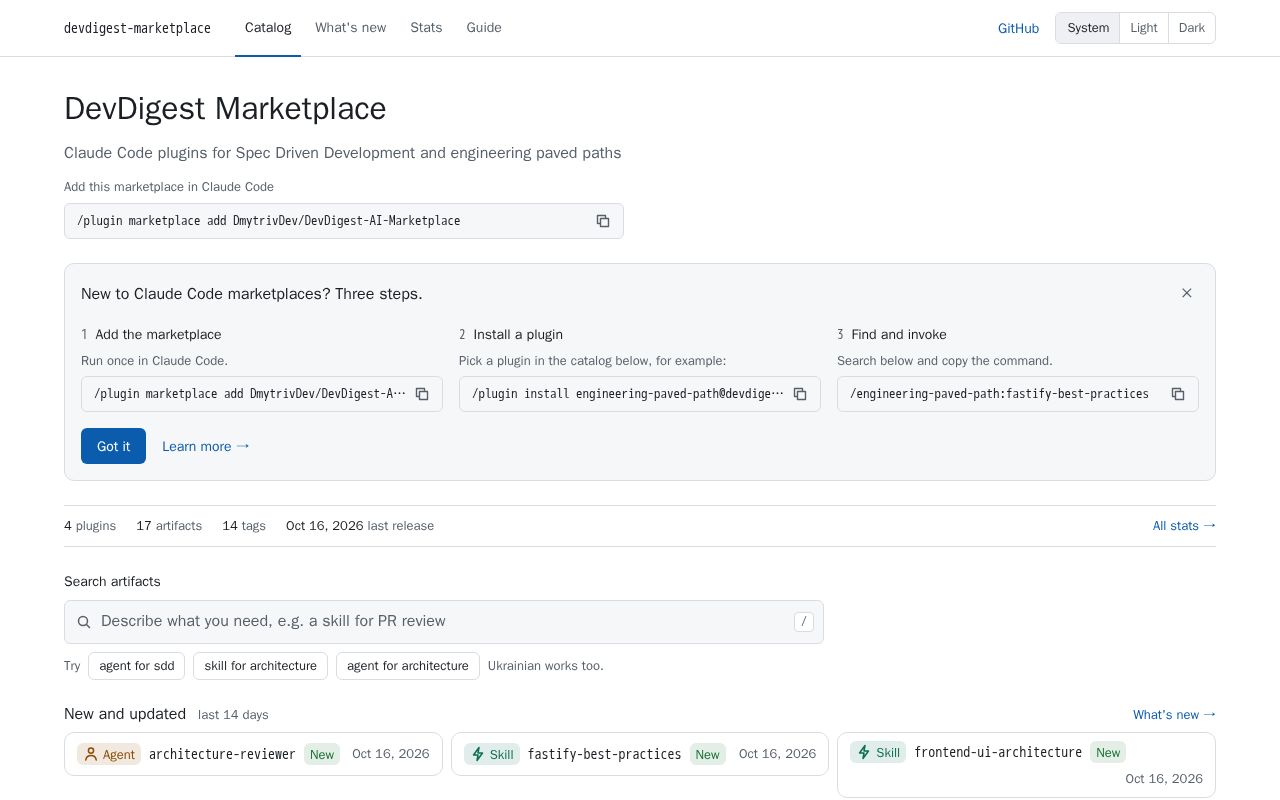Click the header marketplace add command text
This screenshot has width=1280, height=800.
click(269, 221)
